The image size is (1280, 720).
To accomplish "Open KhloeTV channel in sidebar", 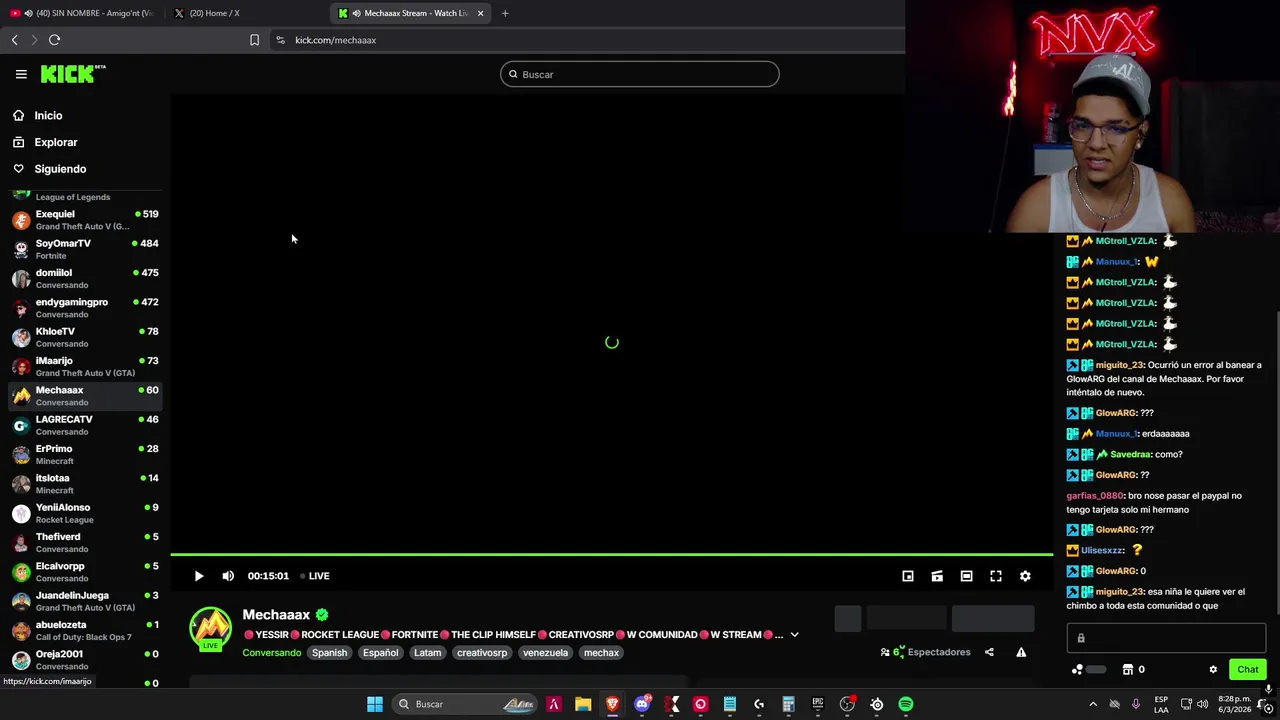I will [85, 337].
